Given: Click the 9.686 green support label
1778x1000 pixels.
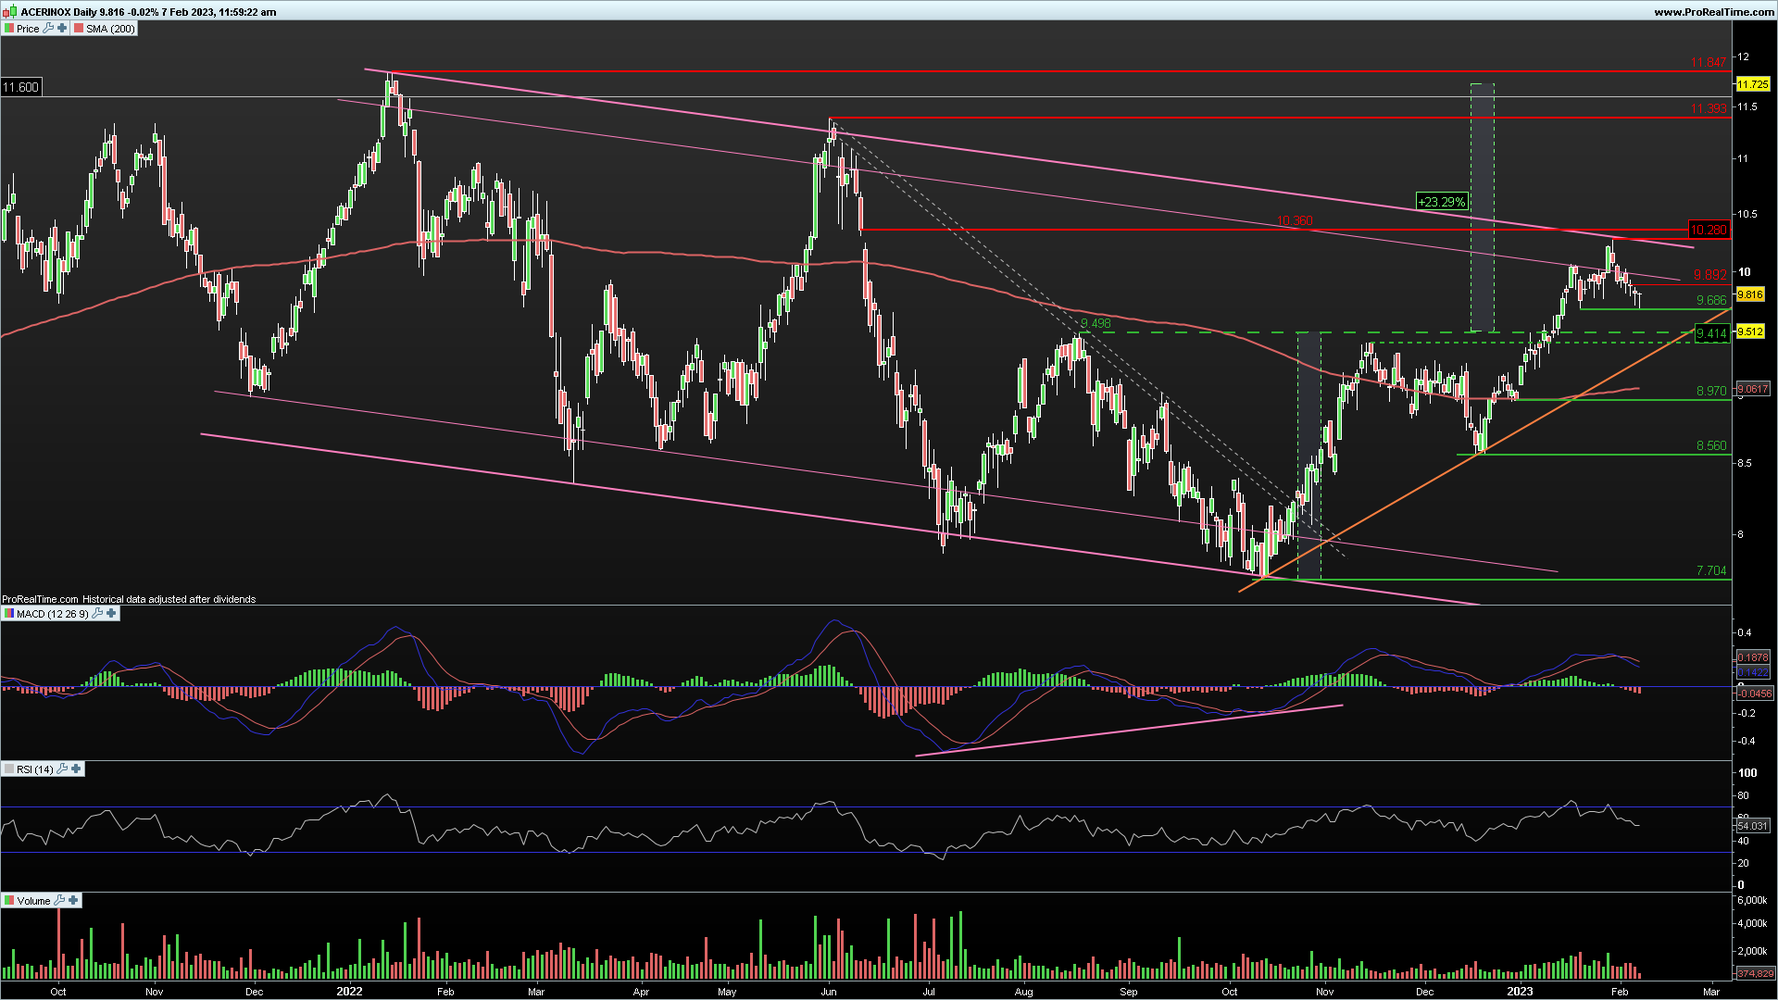Looking at the screenshot, I should 1711,301.
